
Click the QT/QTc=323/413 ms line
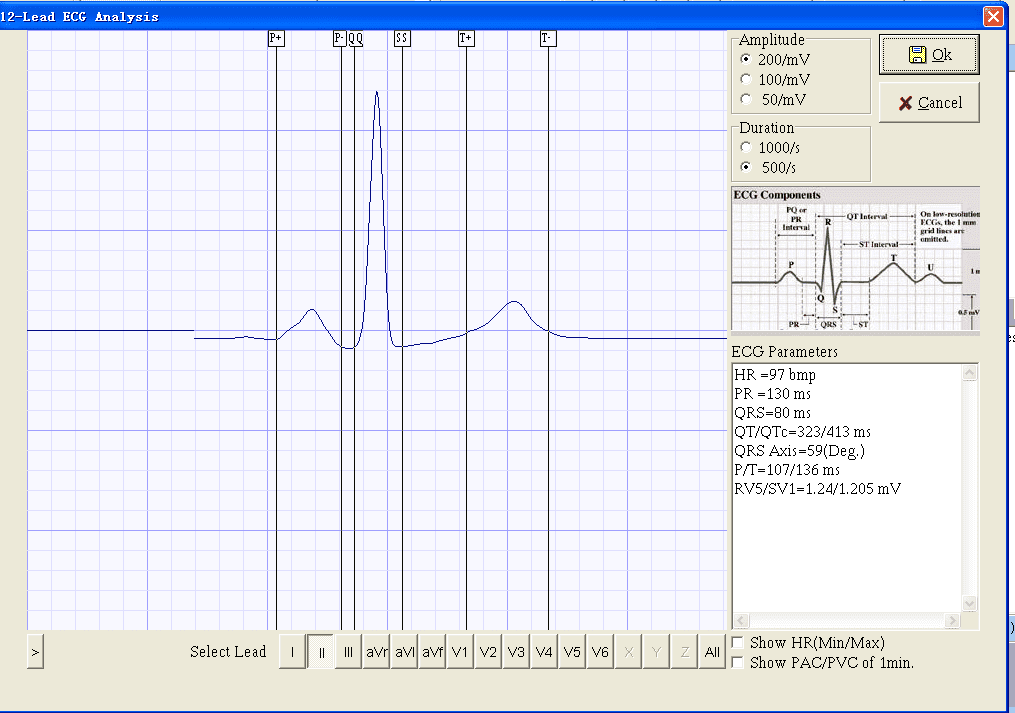click(x=803, y=432)
